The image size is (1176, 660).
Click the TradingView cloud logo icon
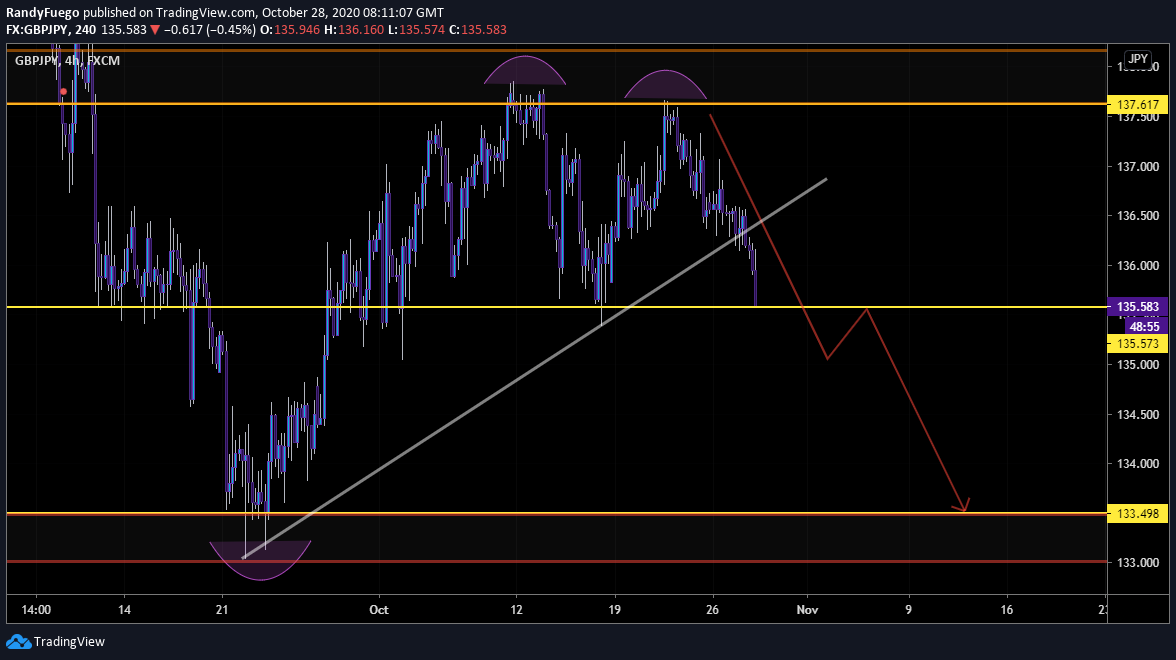pos(19,642)
